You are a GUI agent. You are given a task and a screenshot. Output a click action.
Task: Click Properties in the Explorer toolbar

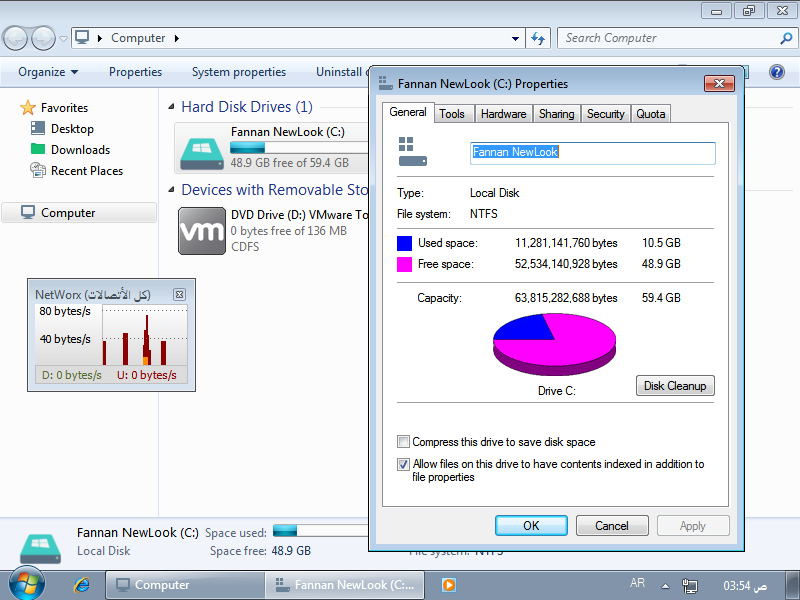tap(135, 72)
